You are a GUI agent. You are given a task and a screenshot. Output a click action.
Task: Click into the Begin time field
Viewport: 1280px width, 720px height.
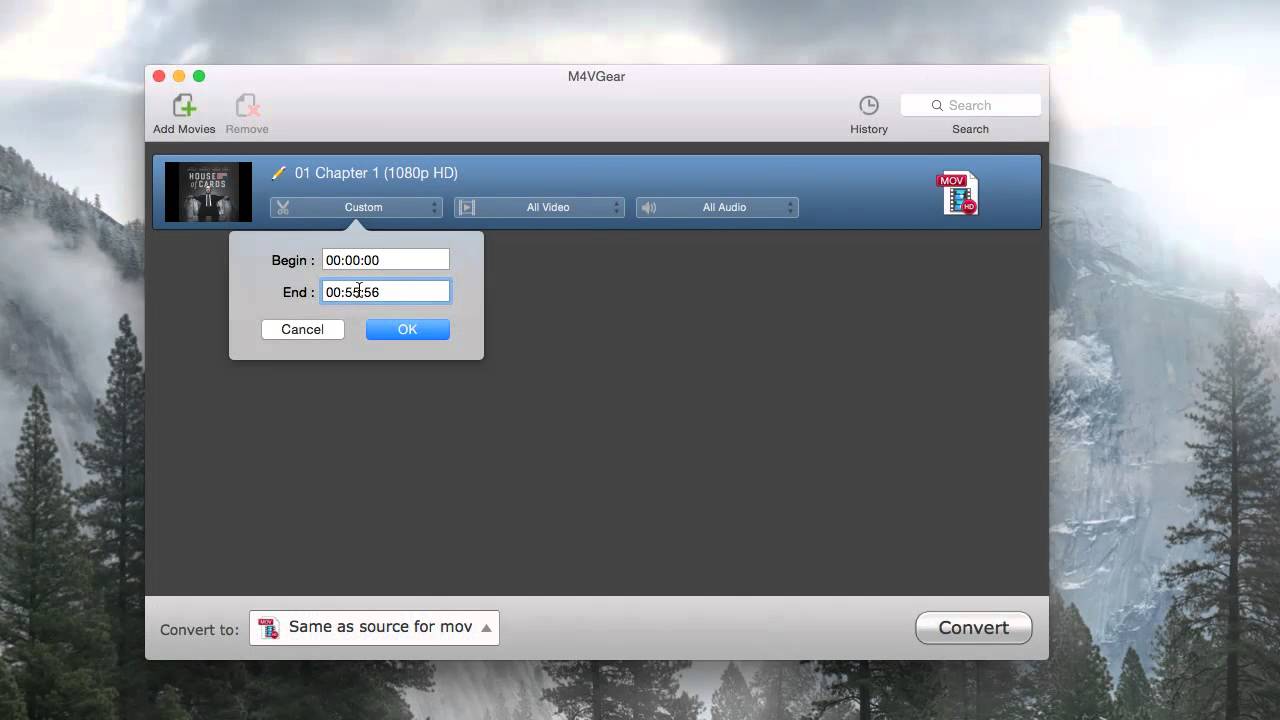pyautogui.click(x=386, y=260)
